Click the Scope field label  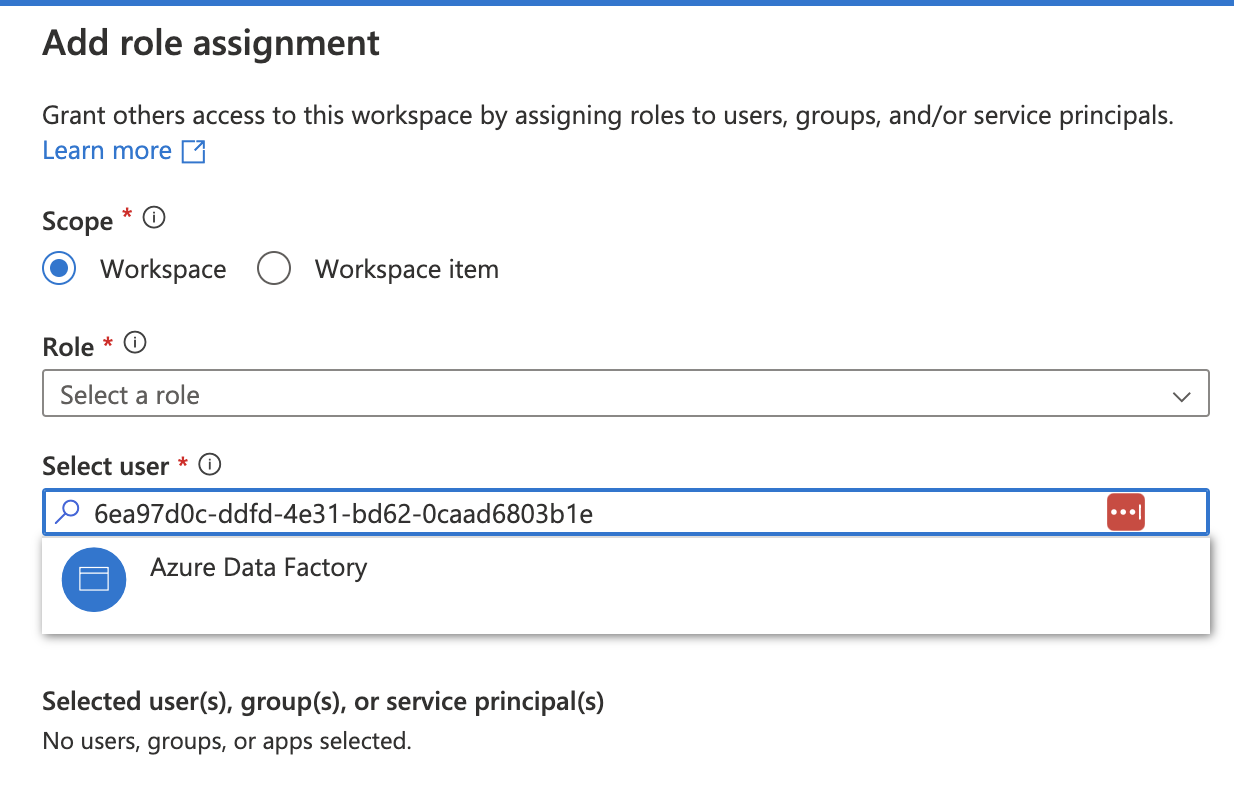coord(79,220)
